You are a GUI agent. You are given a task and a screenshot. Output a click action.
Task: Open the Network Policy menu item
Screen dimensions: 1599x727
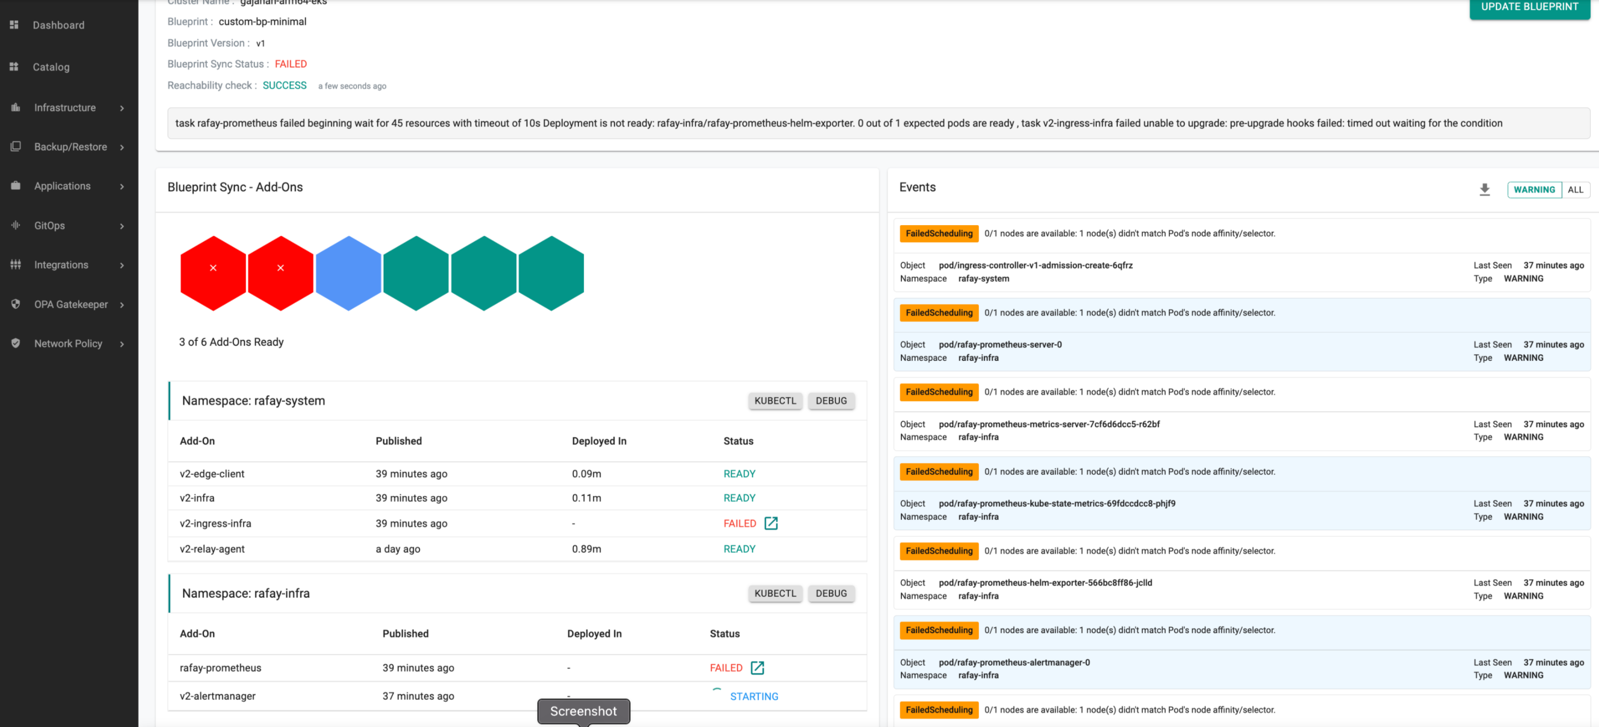point(68,343)
